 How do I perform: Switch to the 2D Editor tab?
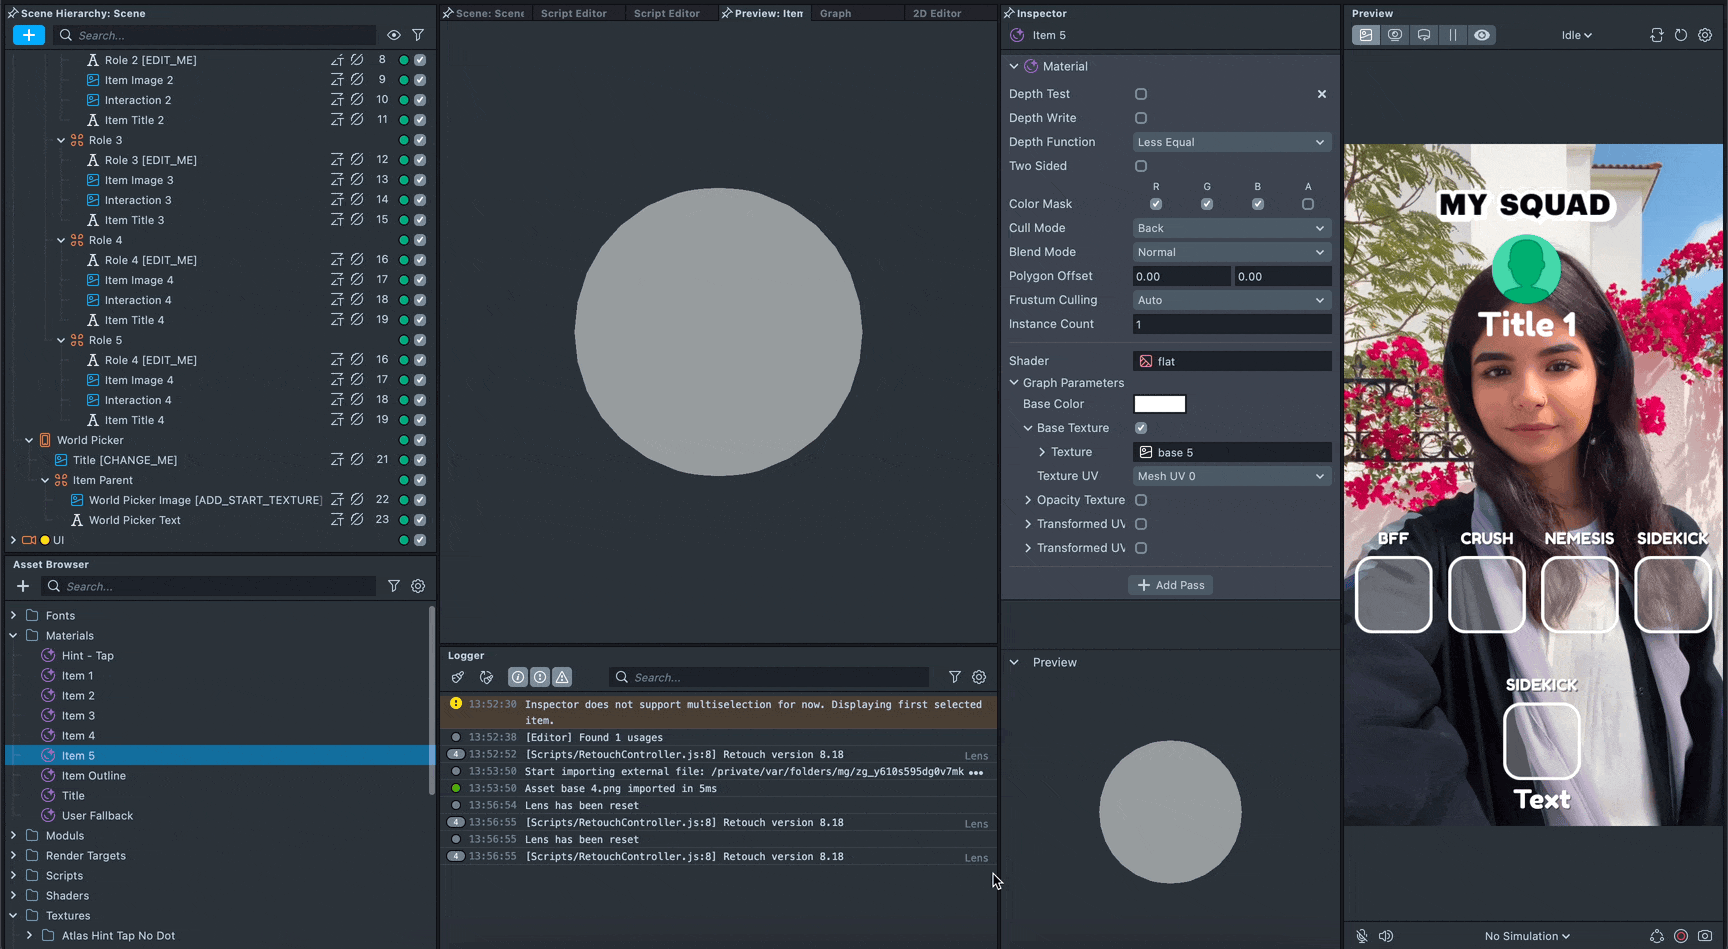point(937,13)
